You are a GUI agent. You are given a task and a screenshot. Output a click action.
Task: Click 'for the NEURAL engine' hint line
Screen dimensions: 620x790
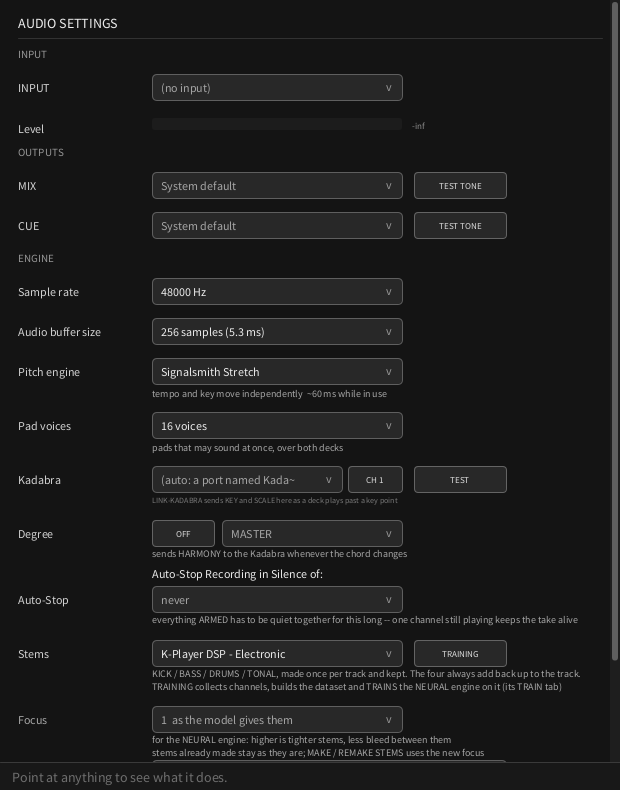[x=301, y=740]
